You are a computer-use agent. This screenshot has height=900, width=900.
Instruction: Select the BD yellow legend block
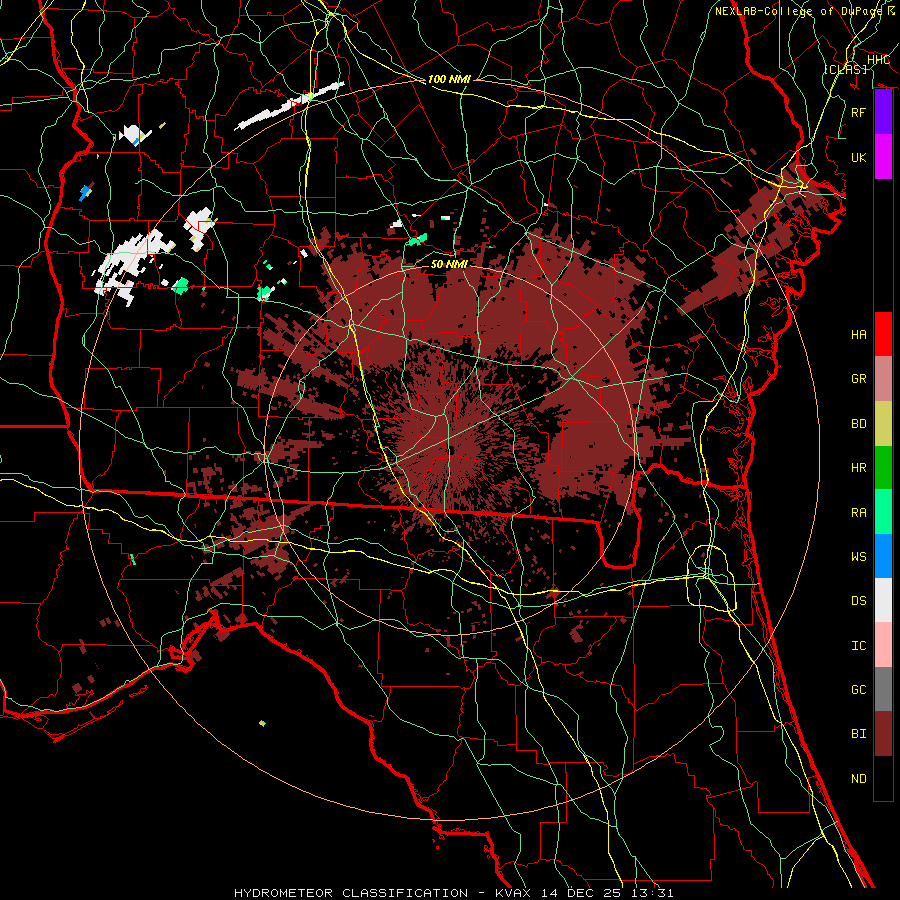(883, 424)
